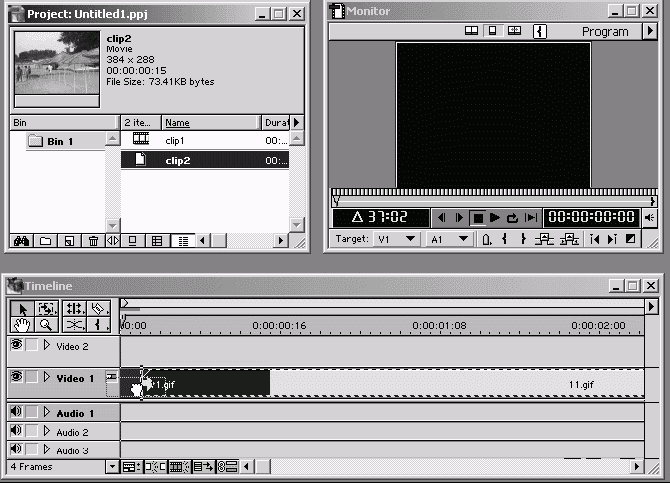670x483 pixels.
Task: Delete selected item with trash icon
Action: click(93, 241)
